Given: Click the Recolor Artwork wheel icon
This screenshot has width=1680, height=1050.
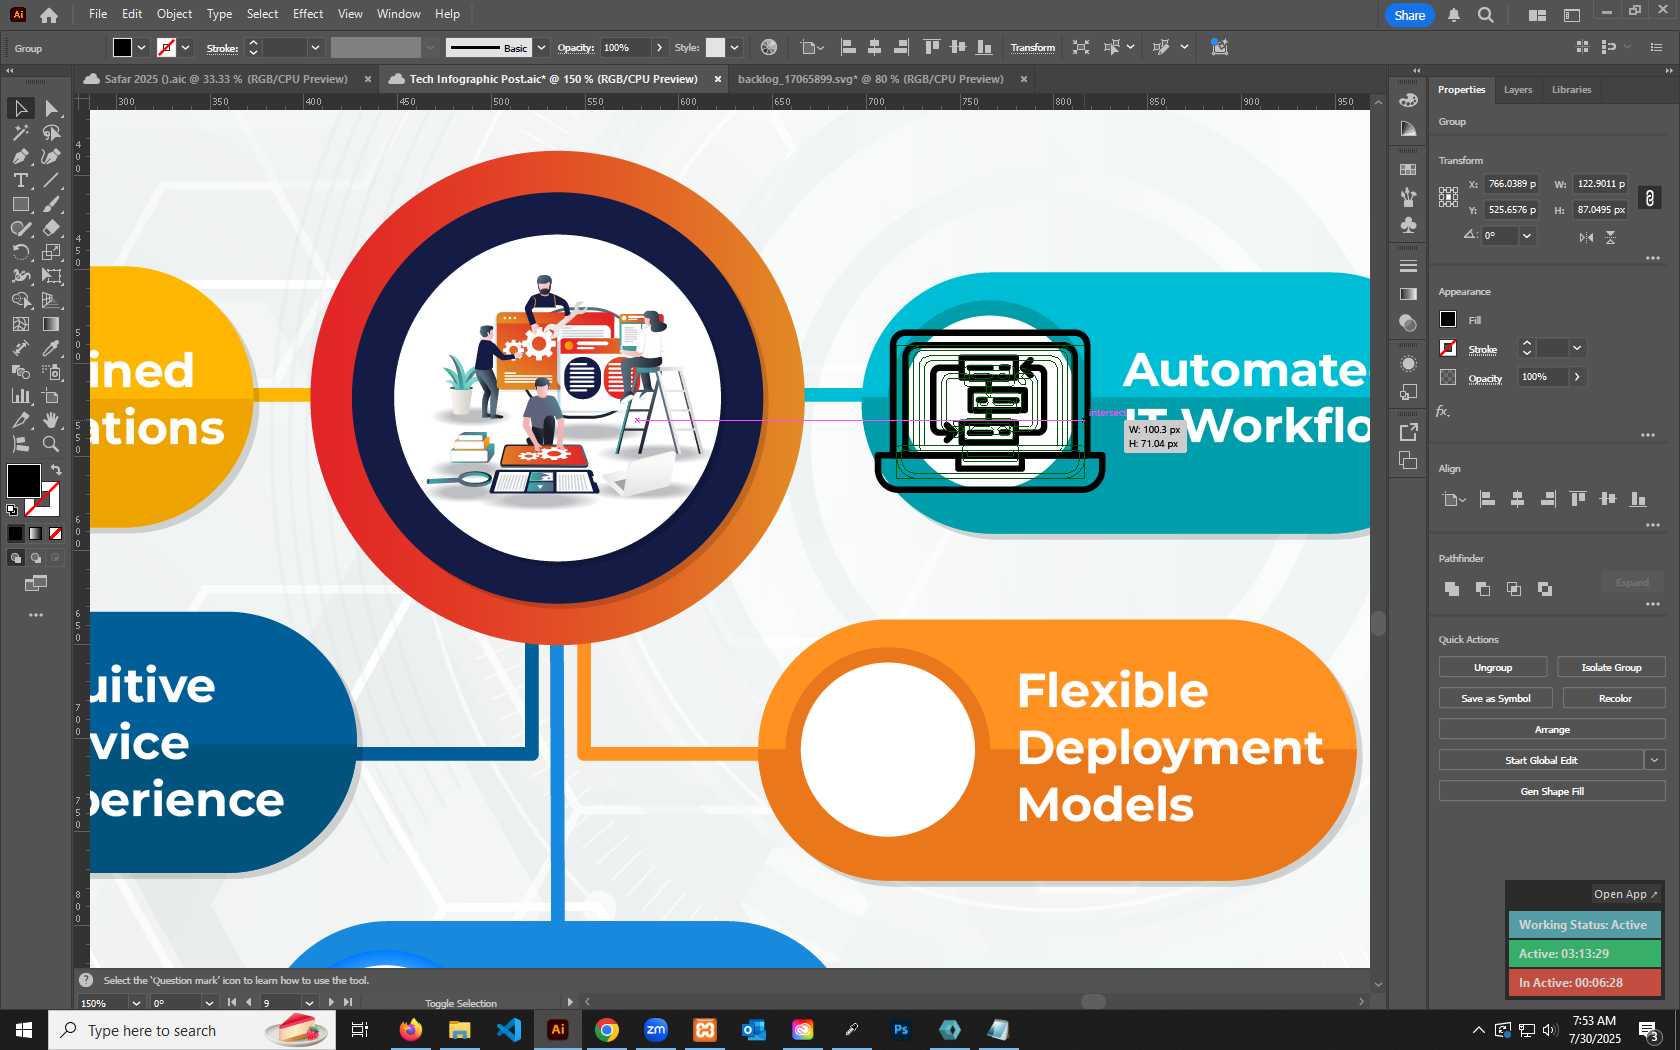Looking at the screenshot, I should [x=768, y=47].
